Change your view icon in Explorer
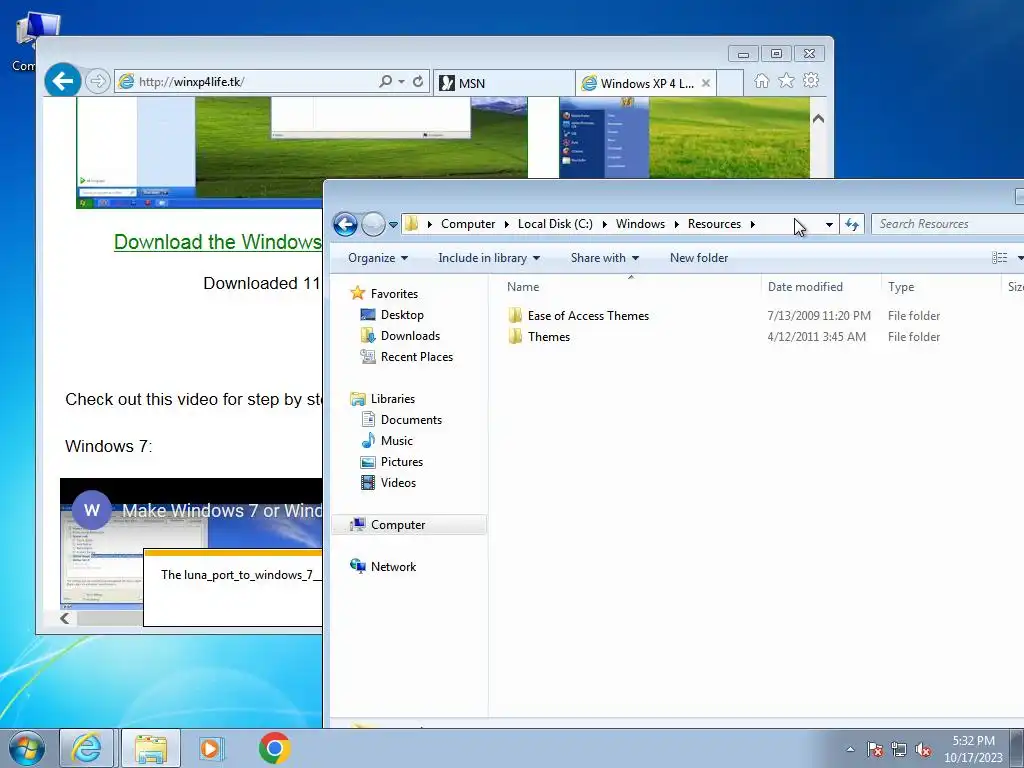The image size is (1024, 768). [999, 258]
